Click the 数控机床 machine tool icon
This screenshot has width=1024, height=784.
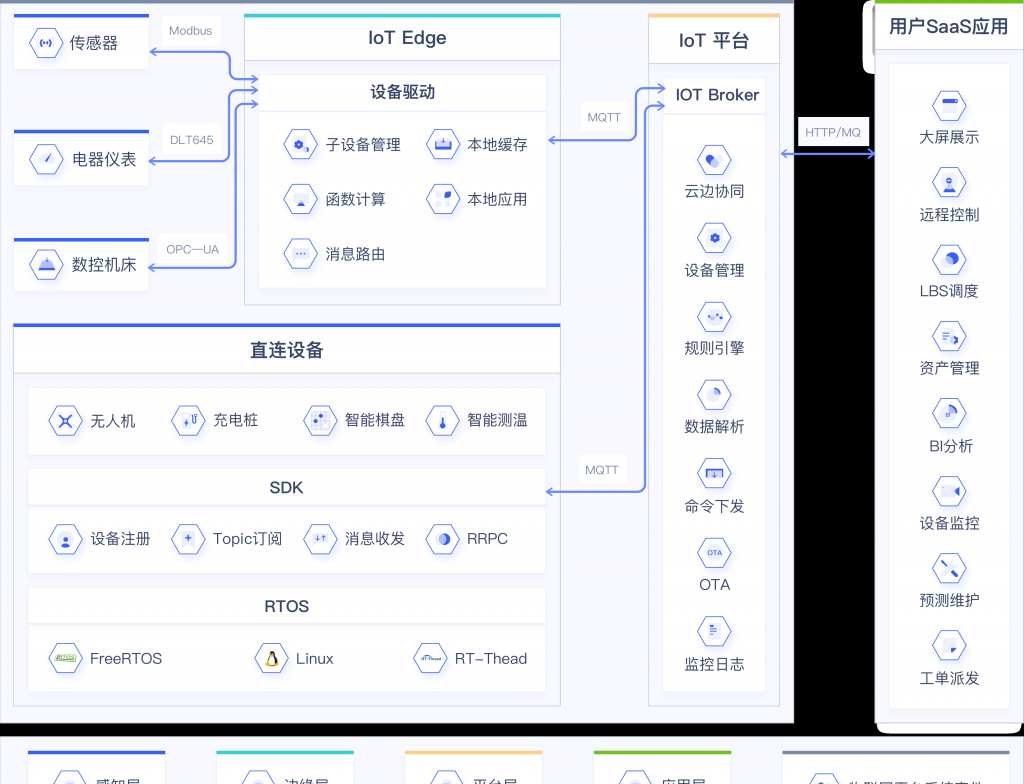(x=46, y=265)
